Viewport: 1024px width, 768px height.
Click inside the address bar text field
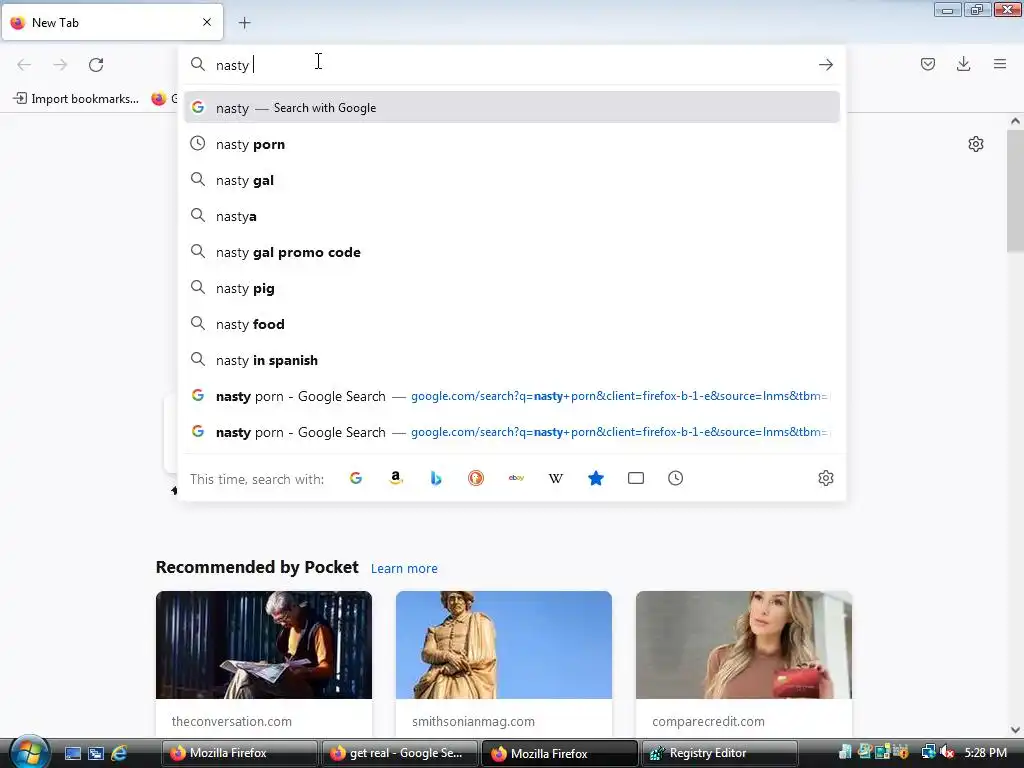511,65
